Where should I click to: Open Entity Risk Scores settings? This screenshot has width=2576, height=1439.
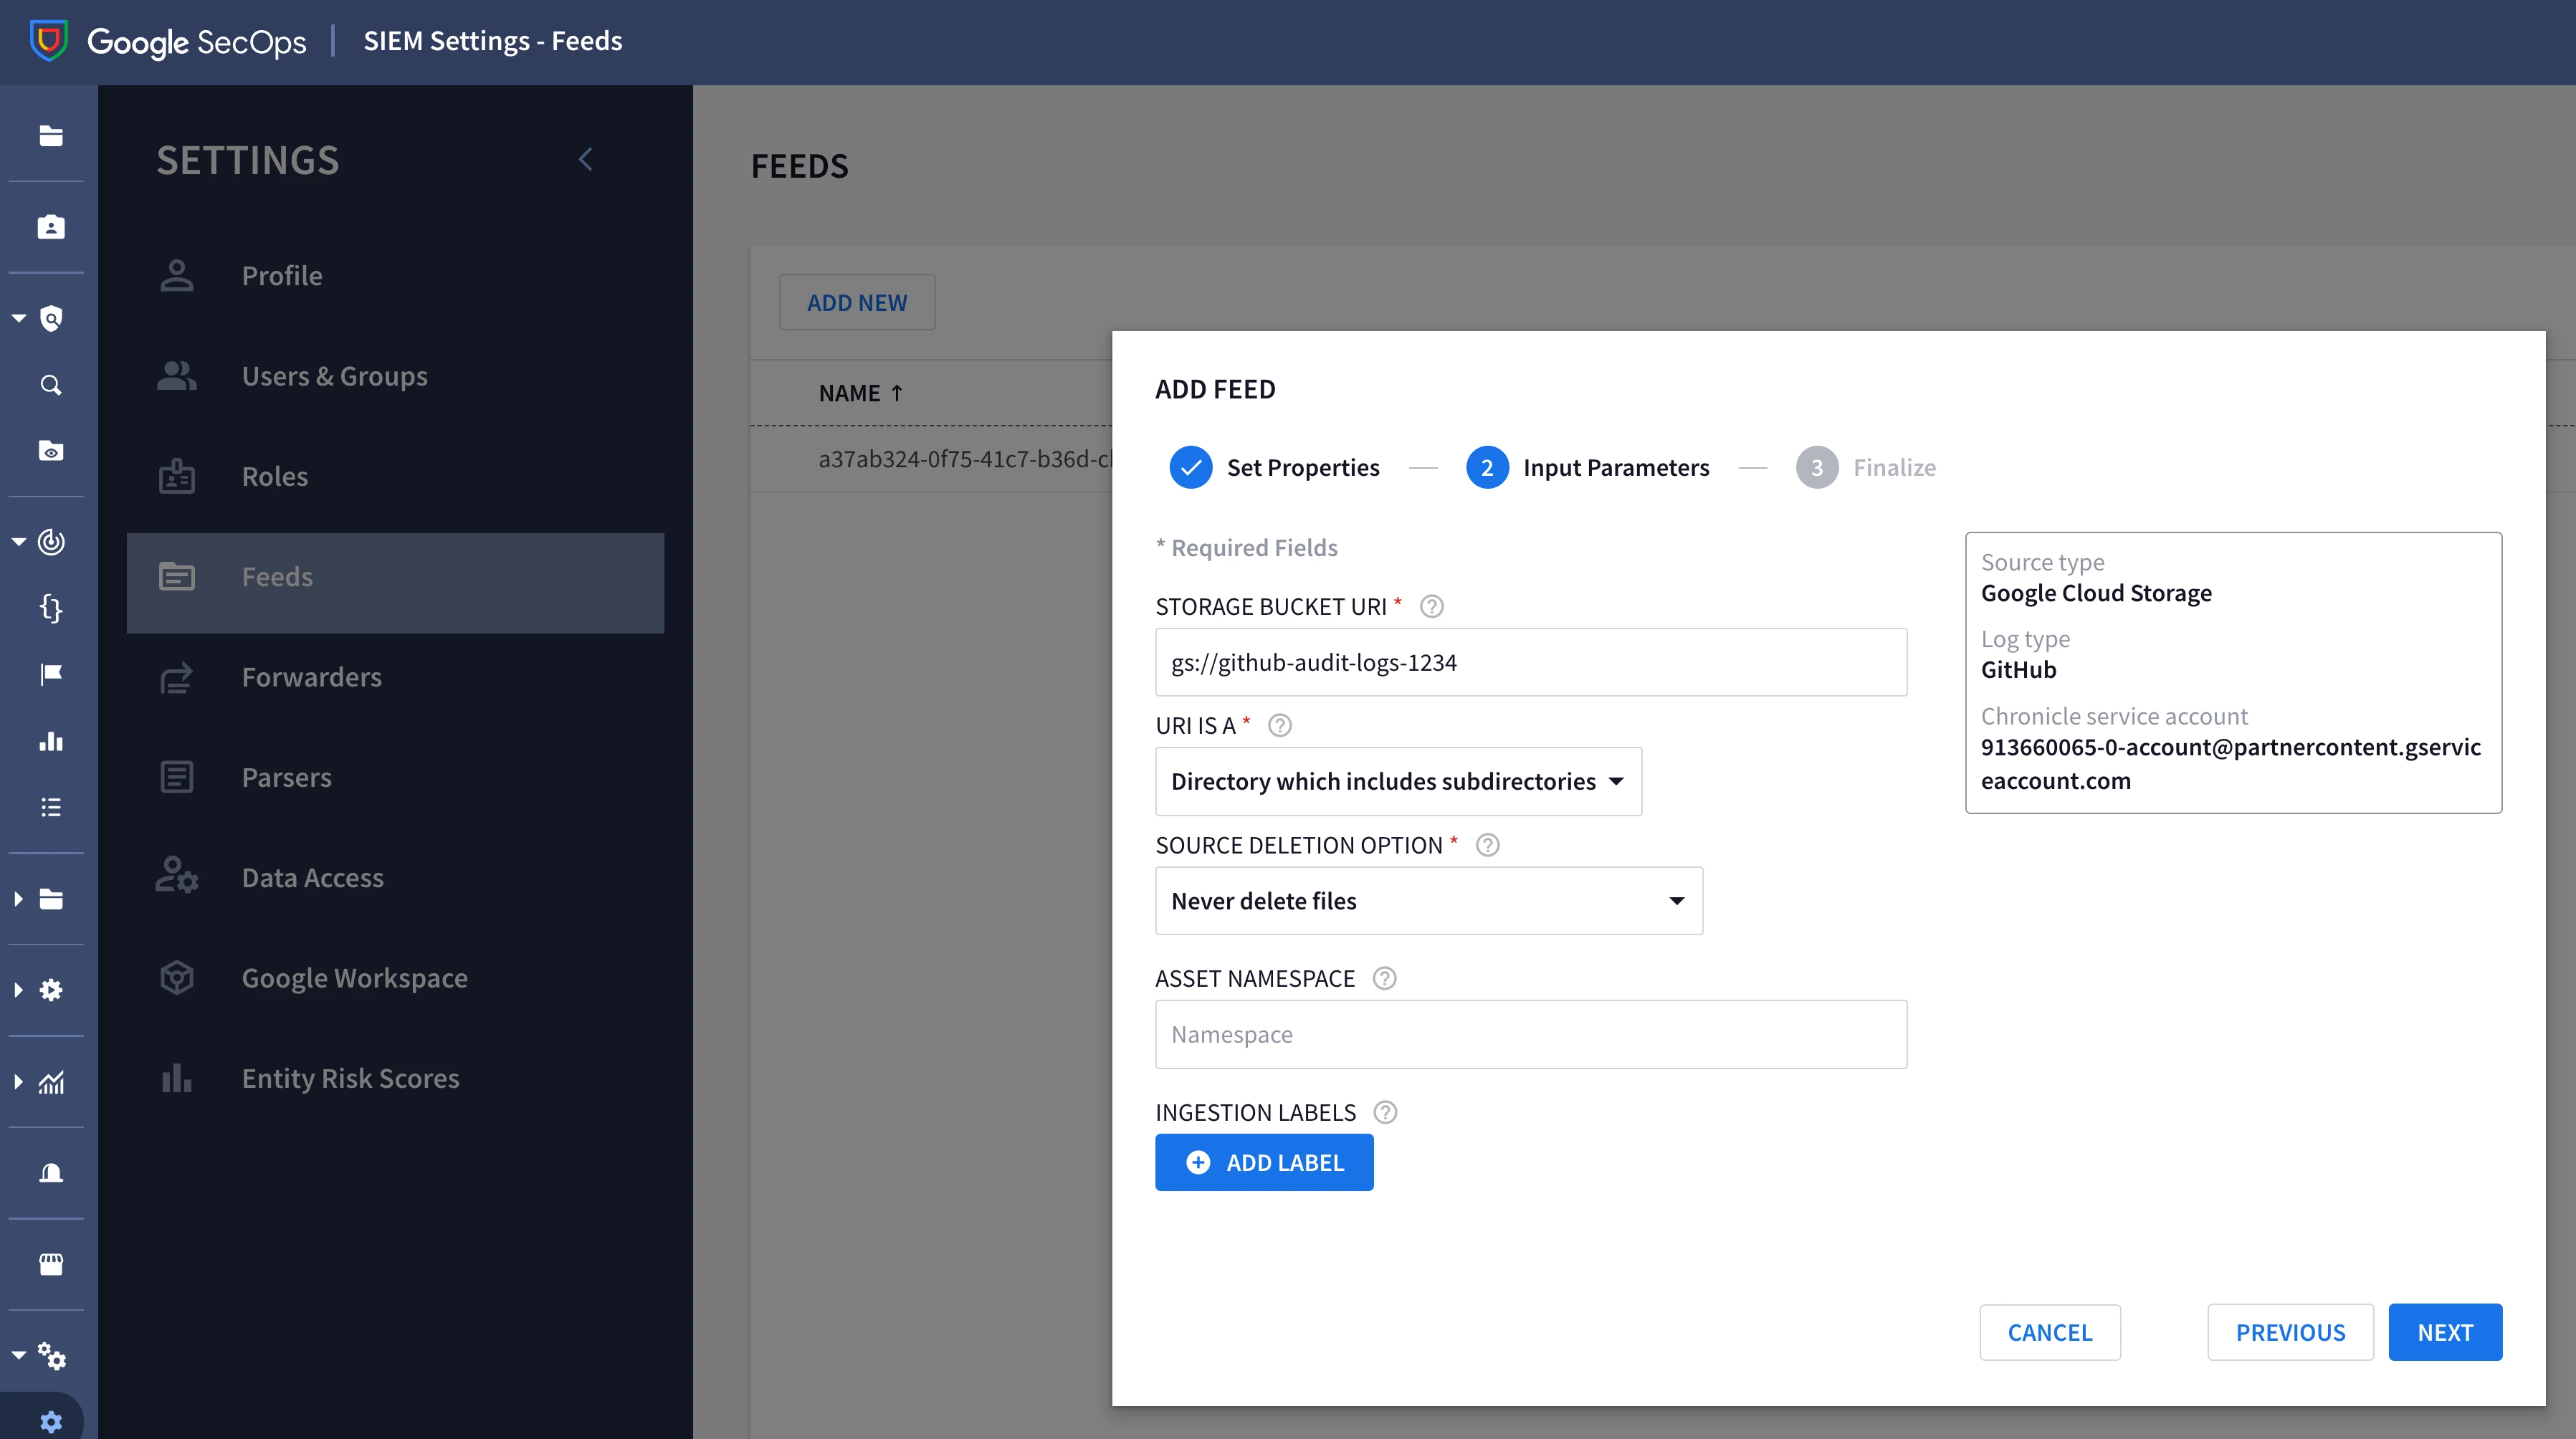tap(395, 1078)
